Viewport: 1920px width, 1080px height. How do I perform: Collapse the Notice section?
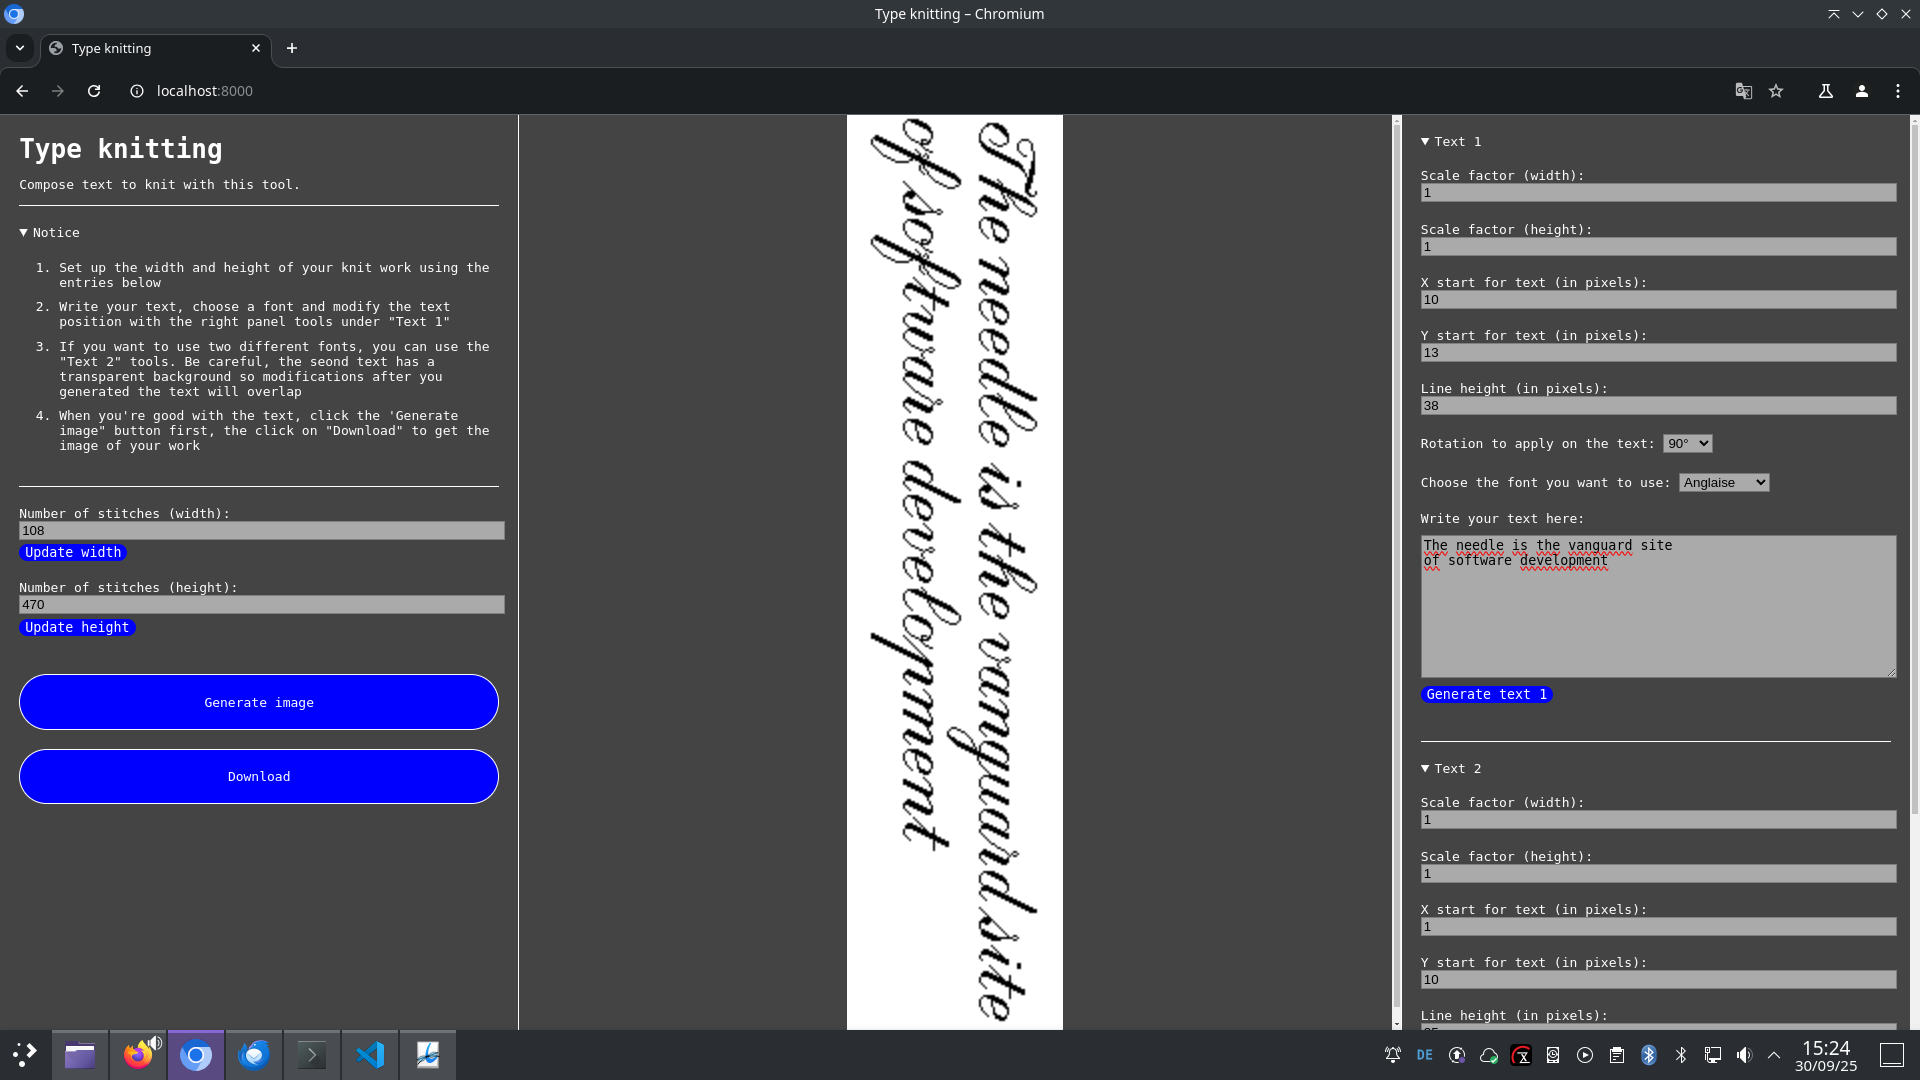(49, 233)
